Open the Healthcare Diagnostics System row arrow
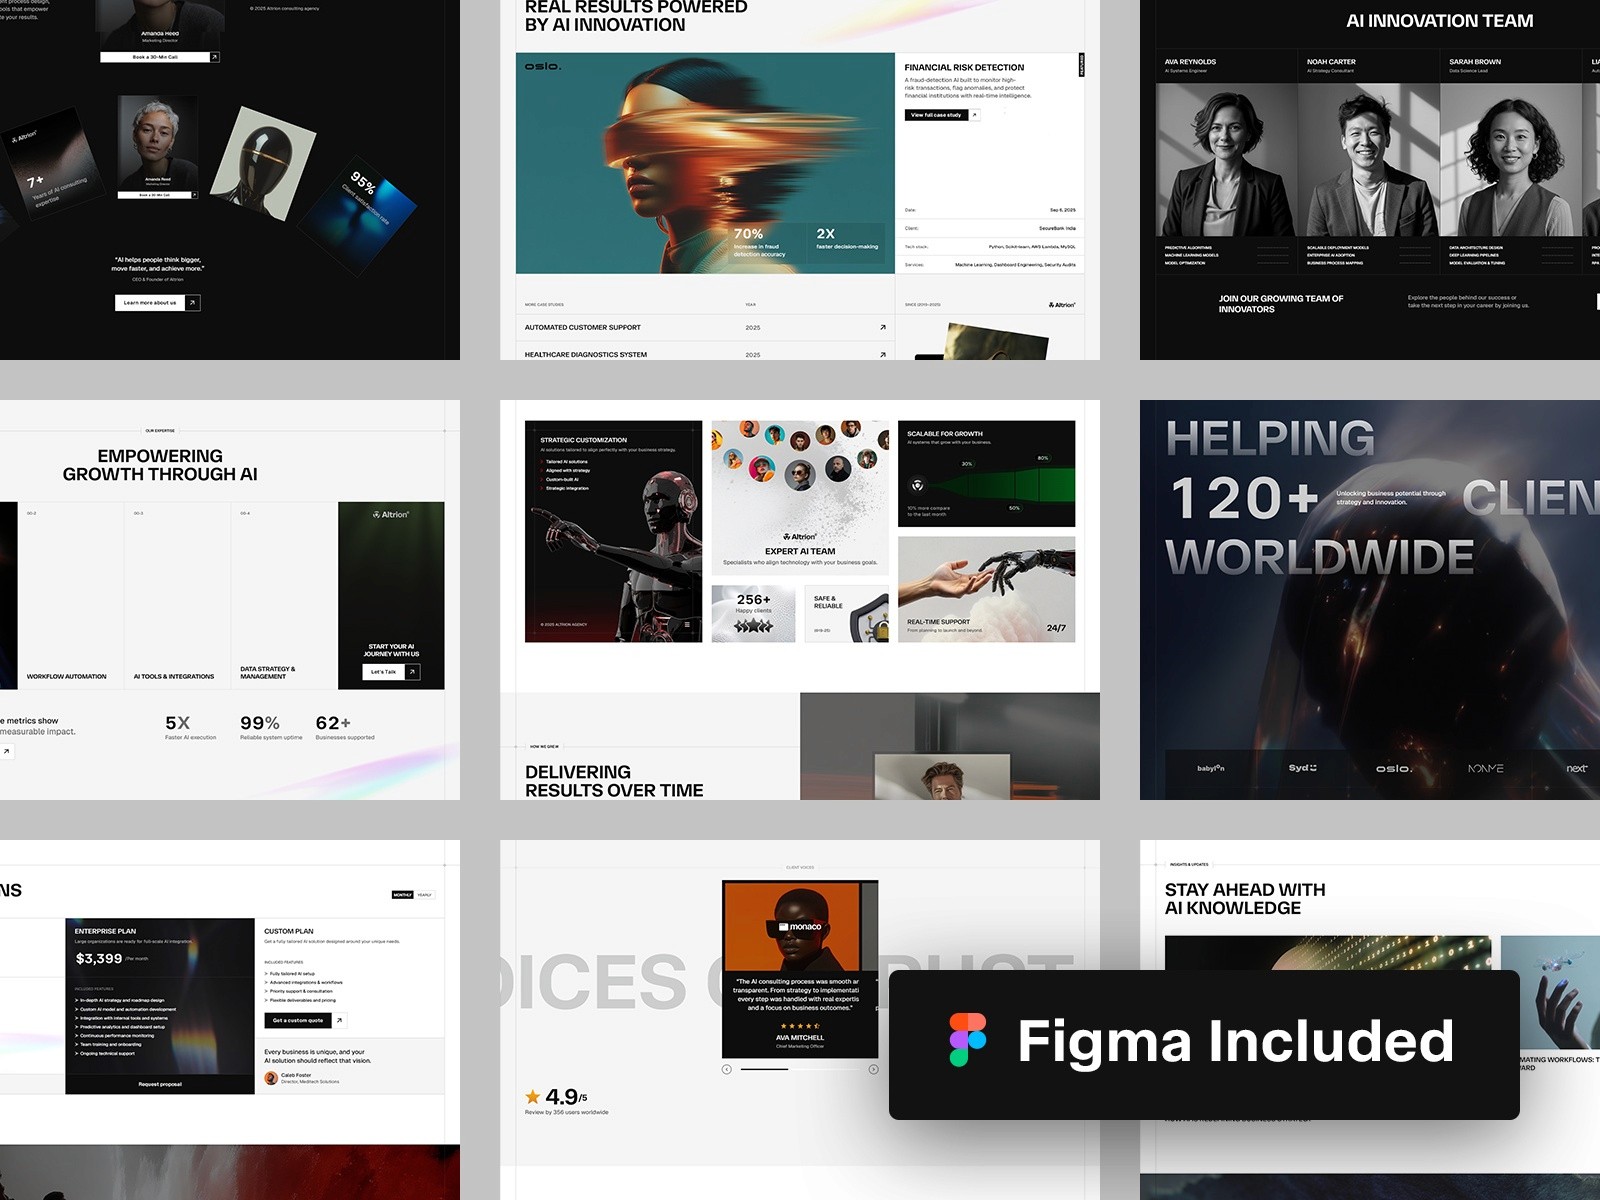The image size is (1600, 1200). click(x=882, y=354)
